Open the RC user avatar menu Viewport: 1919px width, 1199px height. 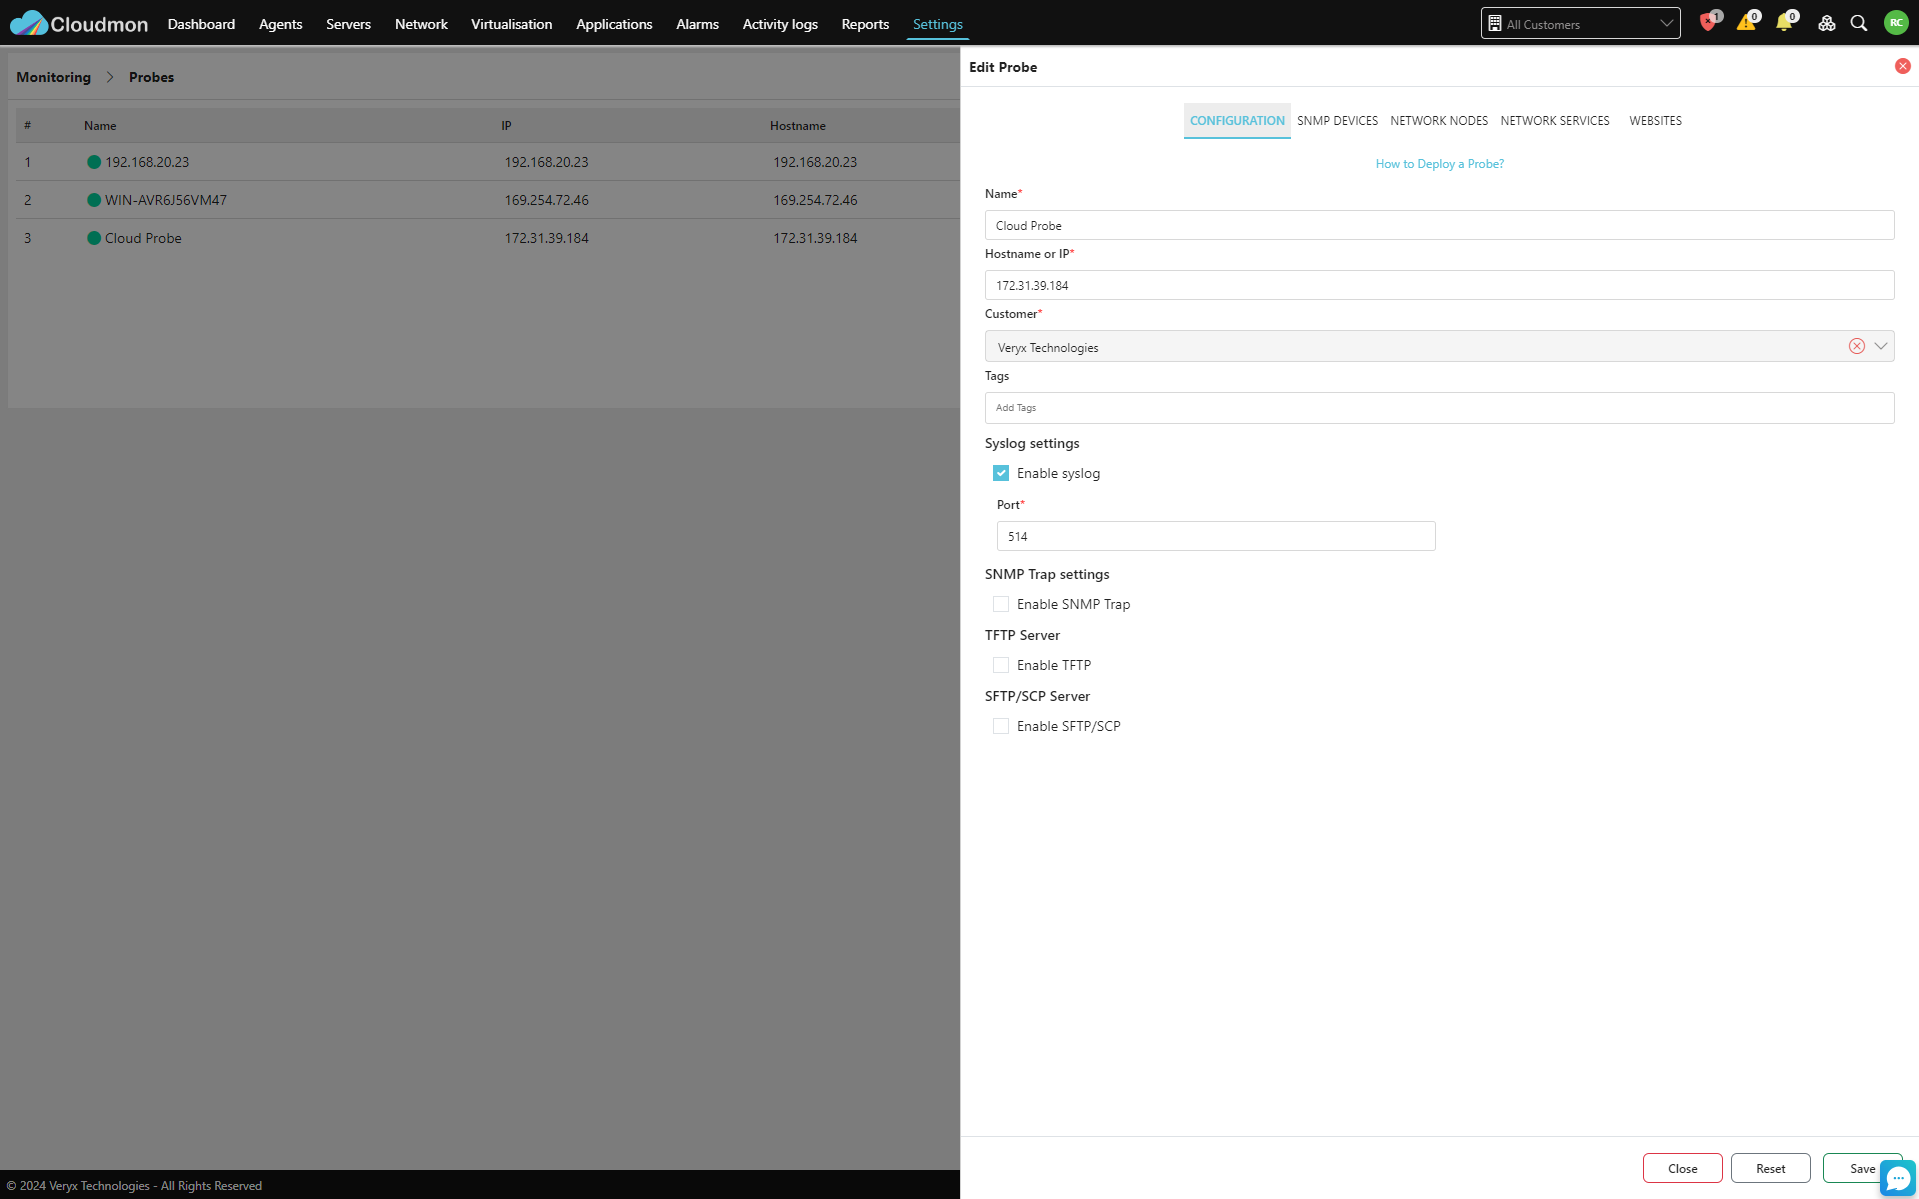1896,23
